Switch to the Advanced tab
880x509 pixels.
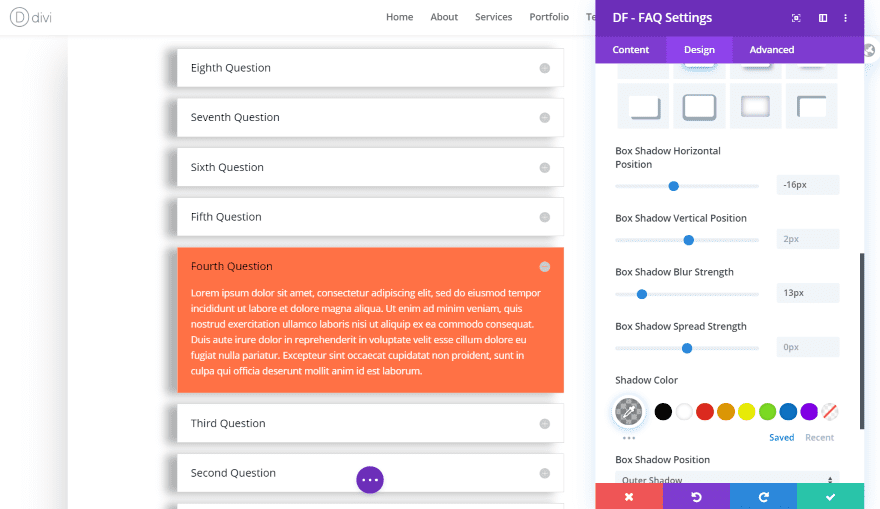[x=772, y=49]
